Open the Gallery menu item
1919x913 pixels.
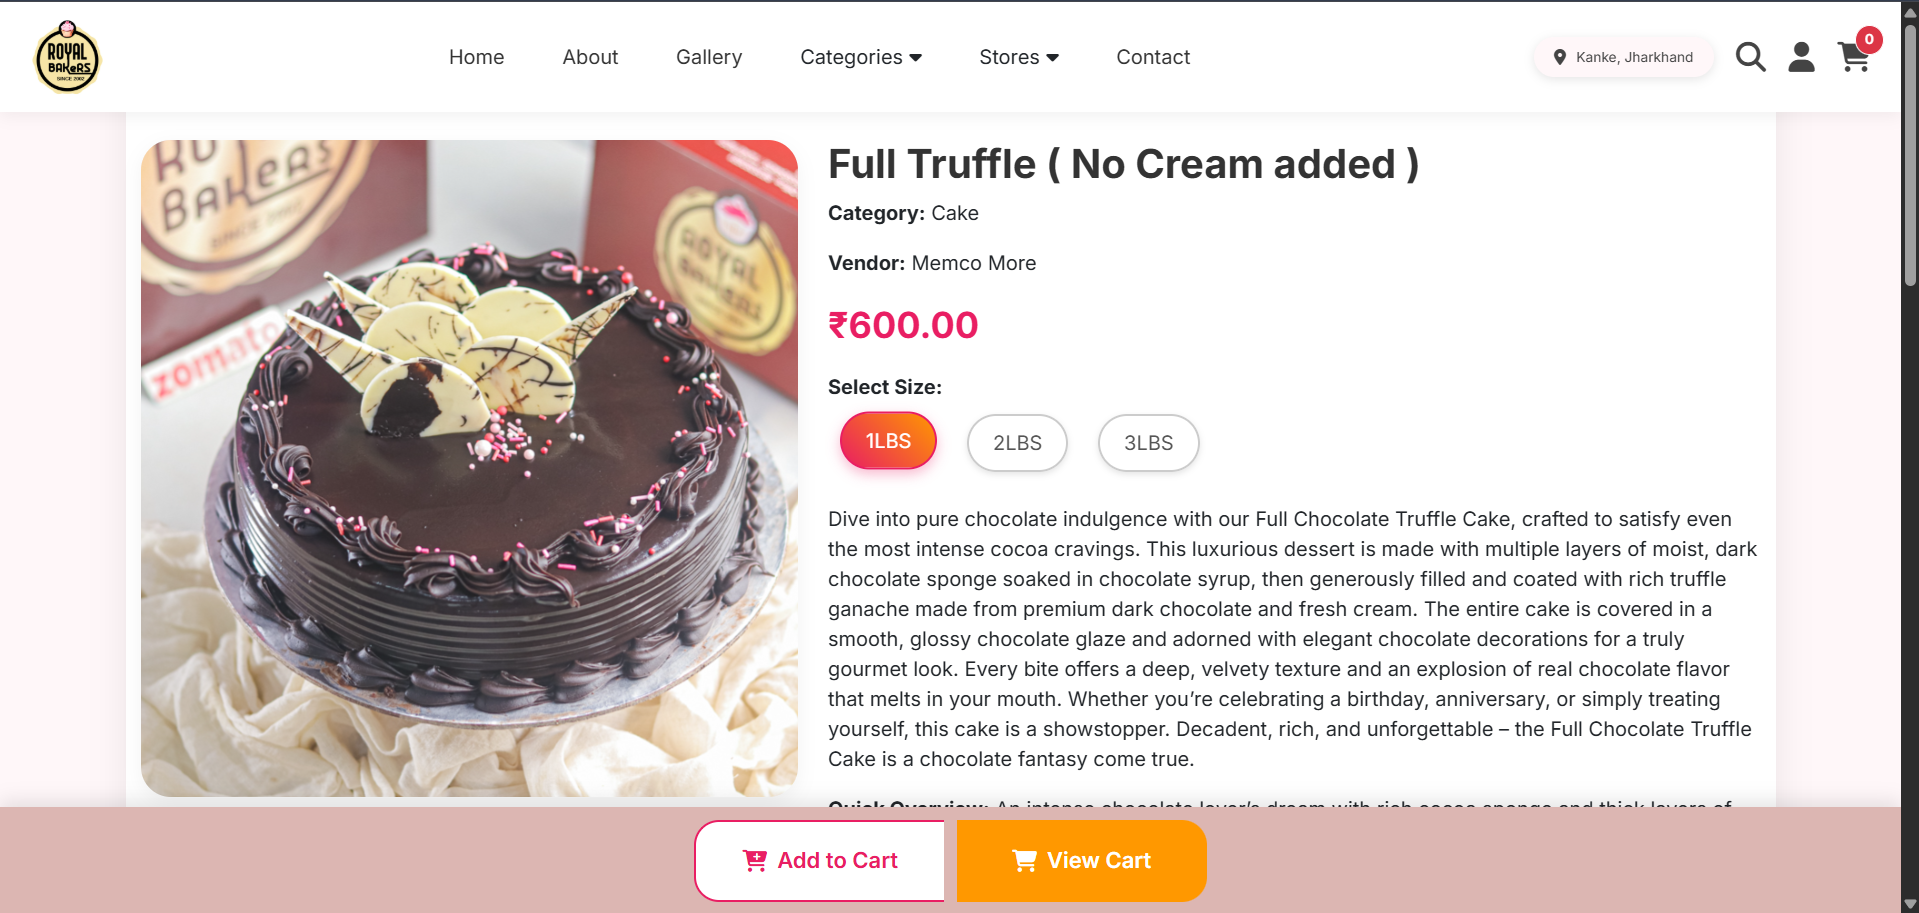(709, 57)
